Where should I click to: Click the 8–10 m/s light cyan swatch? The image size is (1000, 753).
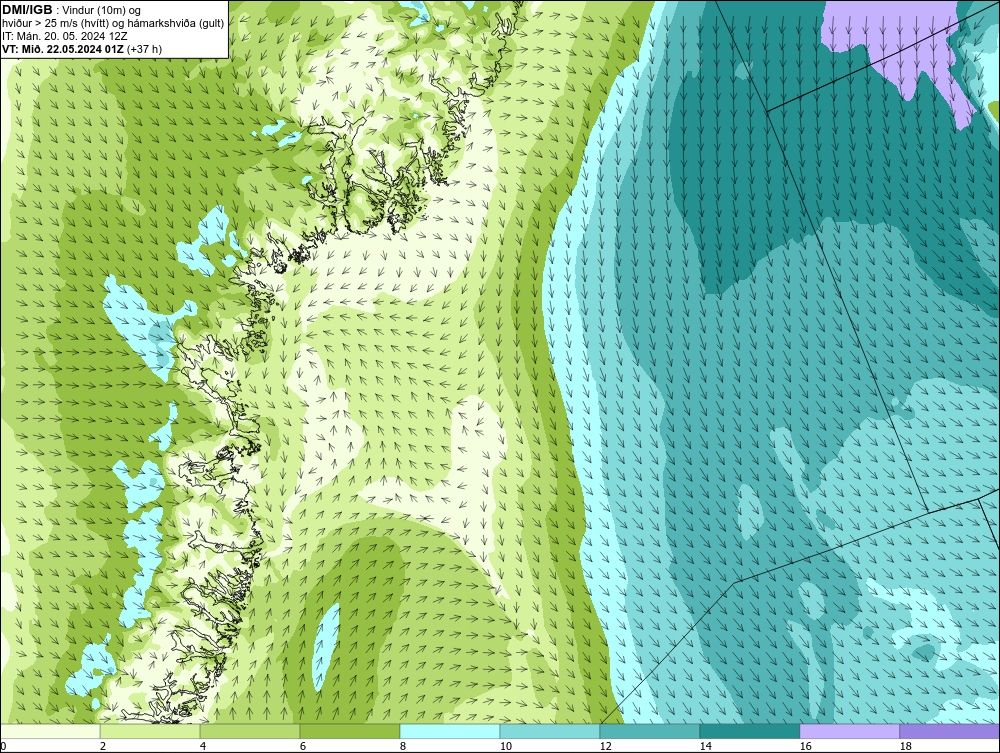(450, 731)
